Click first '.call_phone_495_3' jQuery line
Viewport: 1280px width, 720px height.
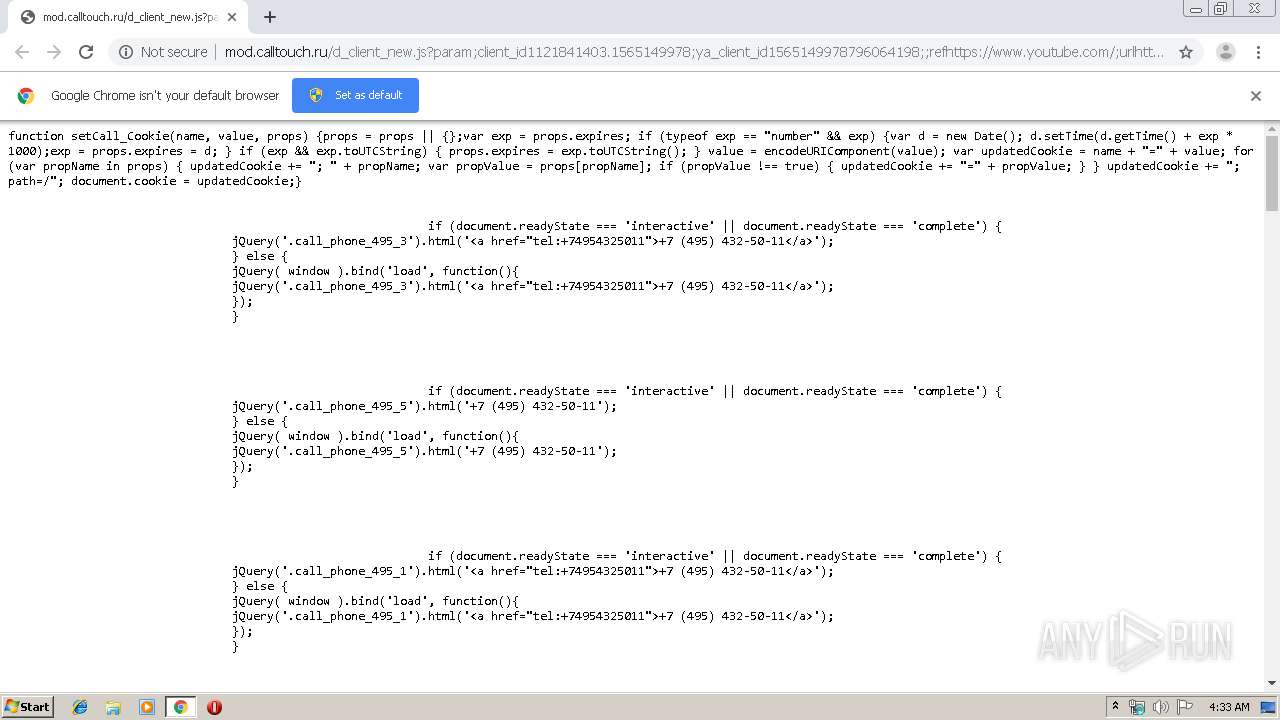pos(533,241)
